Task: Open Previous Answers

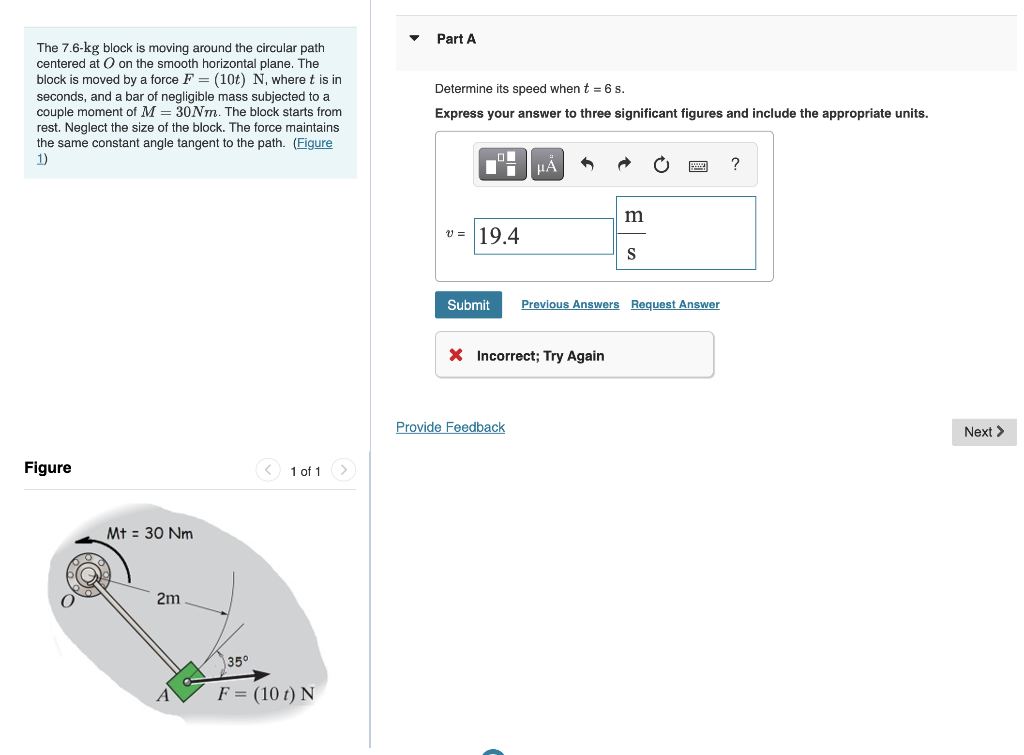Action: (x=570, y=304)
